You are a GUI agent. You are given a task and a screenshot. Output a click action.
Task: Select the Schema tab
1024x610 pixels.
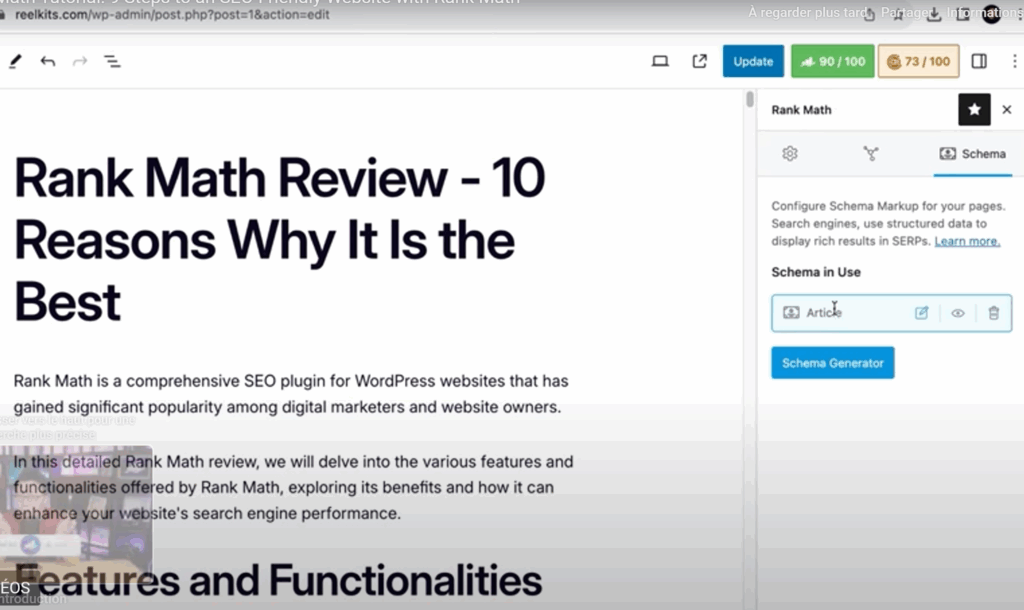click(972, 153)
